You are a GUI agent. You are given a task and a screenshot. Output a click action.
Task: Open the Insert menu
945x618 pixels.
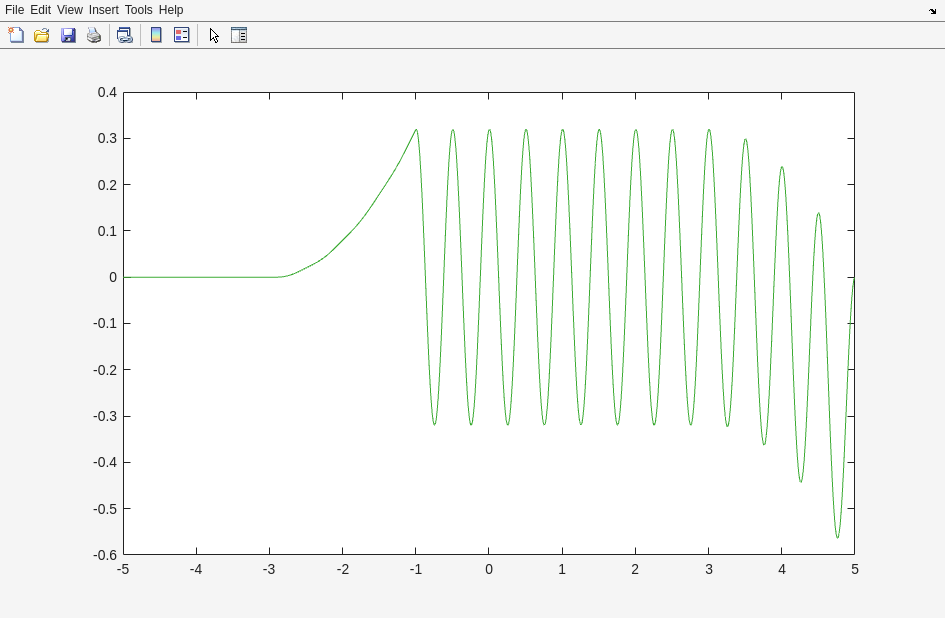pos(103,10)
